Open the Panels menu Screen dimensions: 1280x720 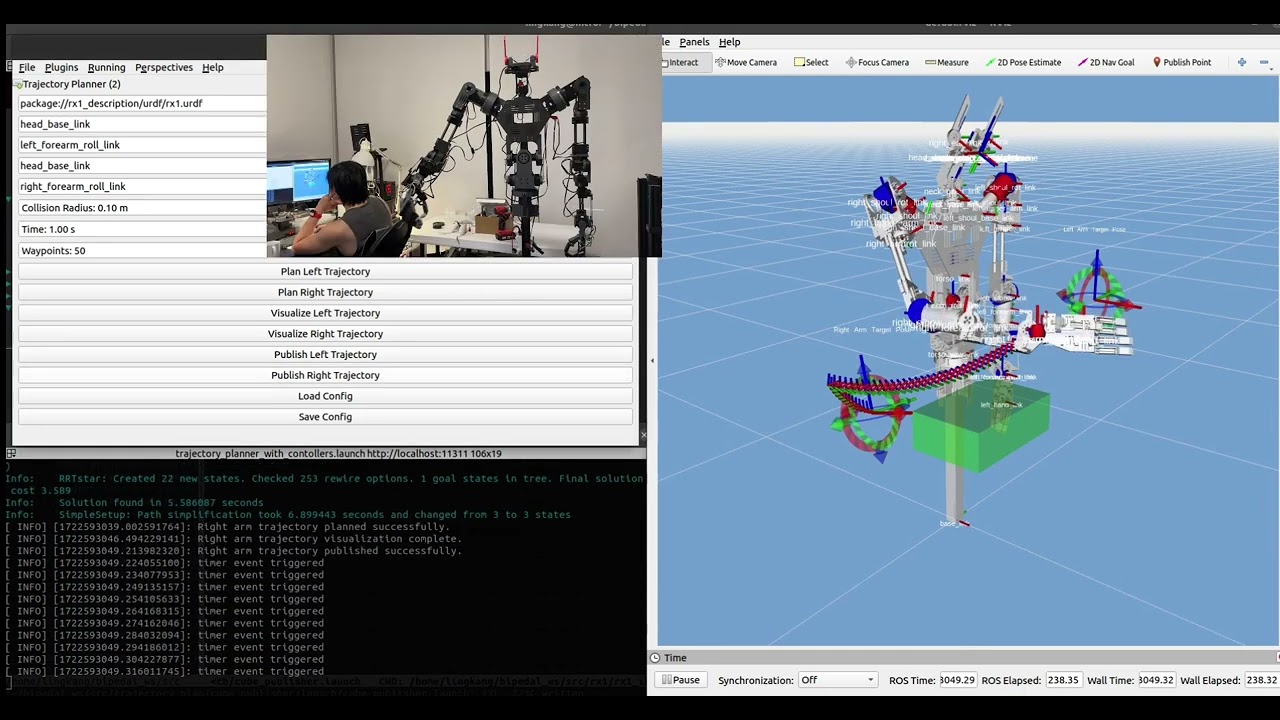pyautogui.click(x=694, y=42)
